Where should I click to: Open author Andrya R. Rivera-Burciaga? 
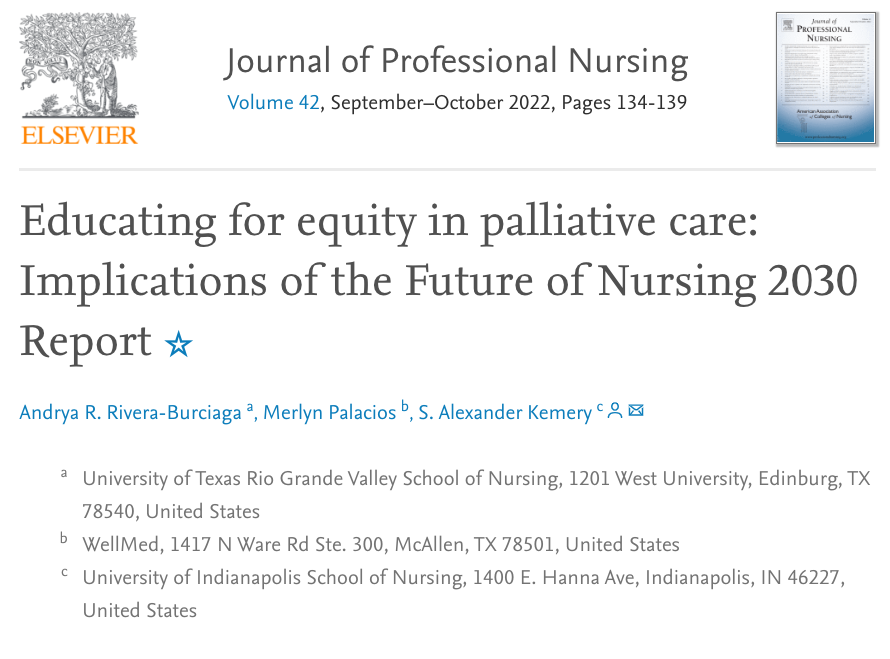tap(131, 413)
